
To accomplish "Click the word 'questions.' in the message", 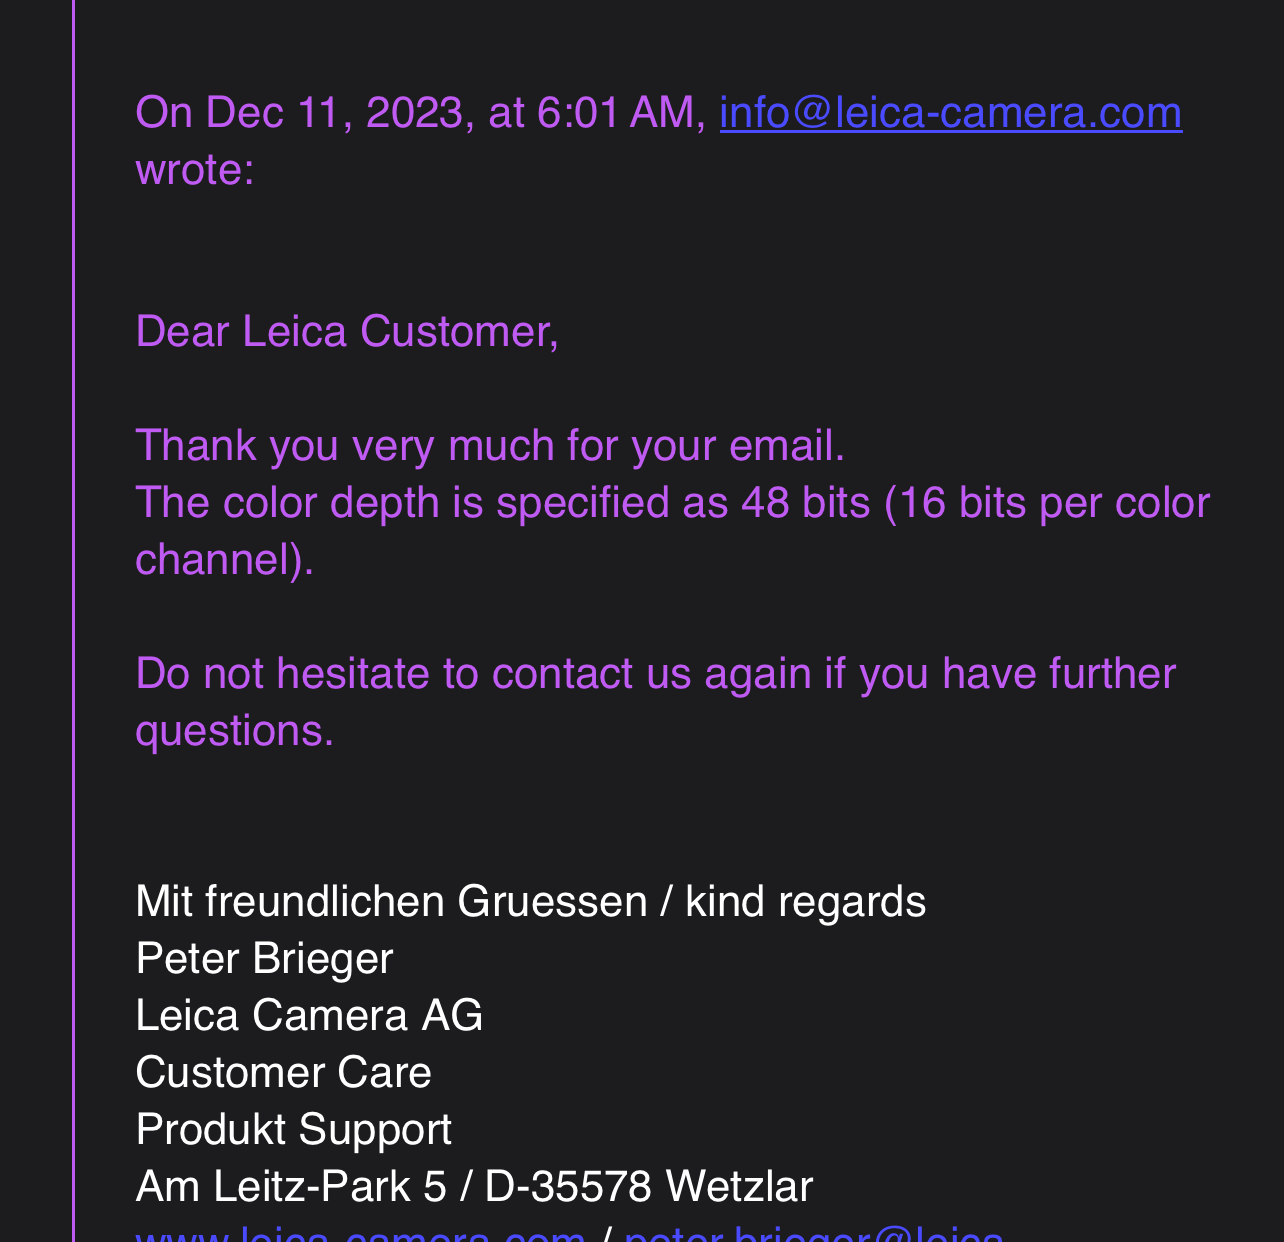I will tap(235, 732).
